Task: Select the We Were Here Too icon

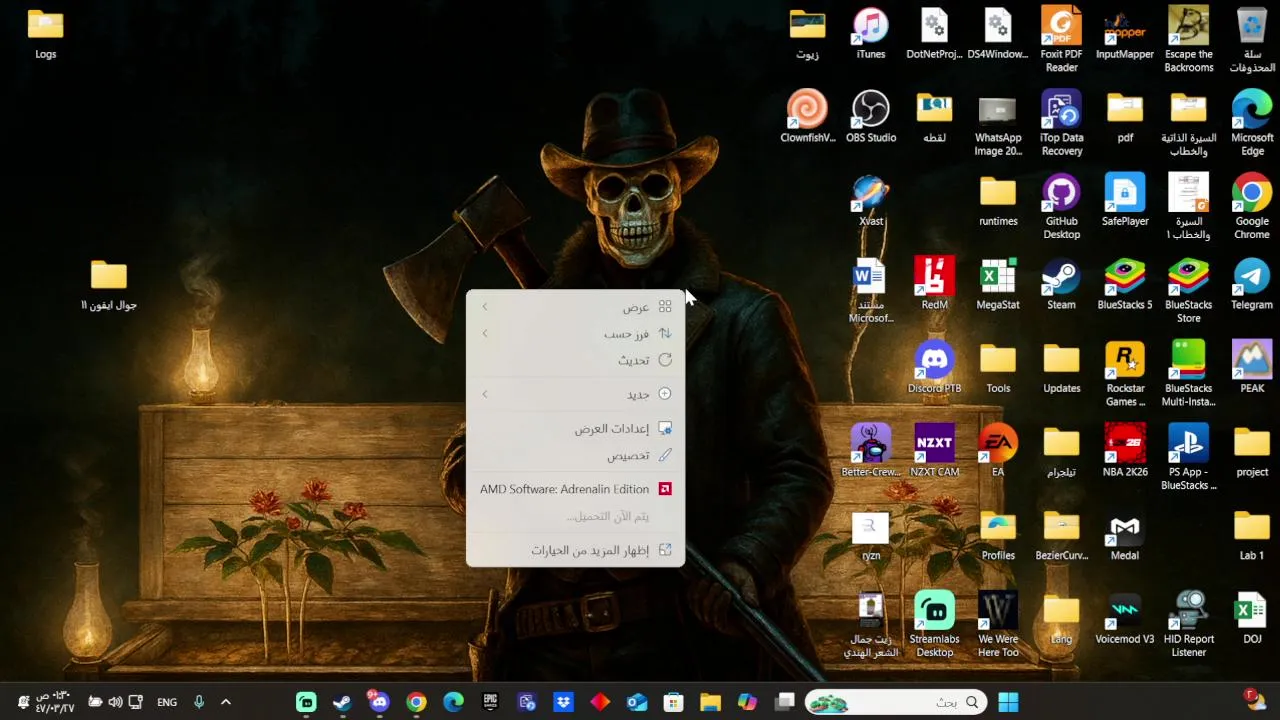Action: [x=998, y=625]
